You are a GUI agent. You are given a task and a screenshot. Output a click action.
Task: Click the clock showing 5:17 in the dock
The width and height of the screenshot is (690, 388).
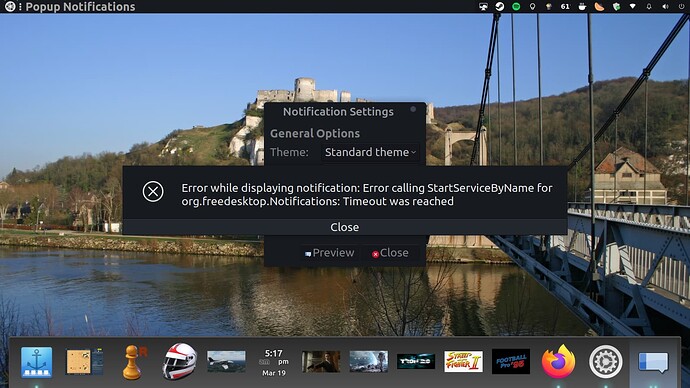point(274,362)
